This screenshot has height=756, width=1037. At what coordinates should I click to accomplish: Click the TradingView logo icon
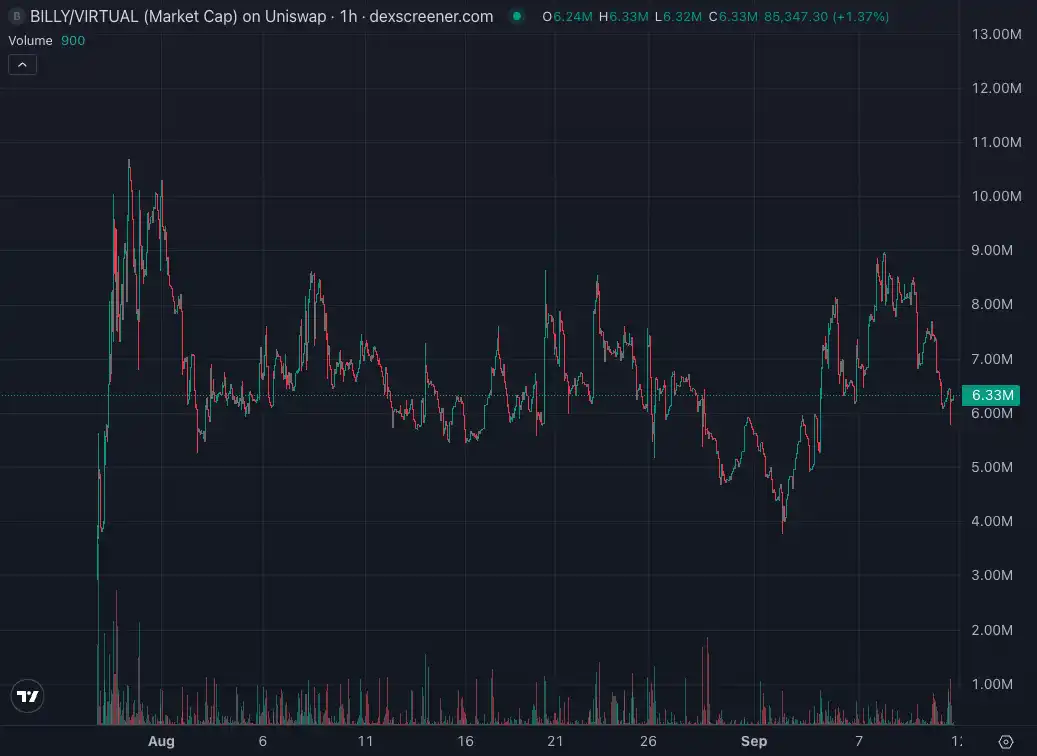(28, 696)
